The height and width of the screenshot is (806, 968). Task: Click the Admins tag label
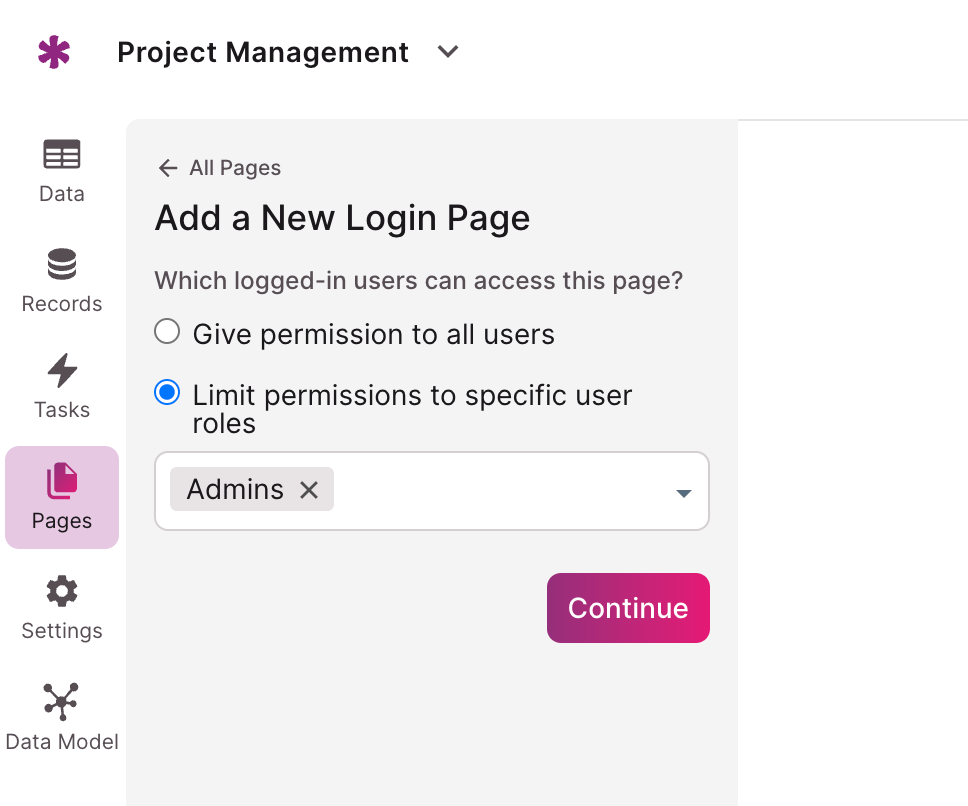coord(236,490)
